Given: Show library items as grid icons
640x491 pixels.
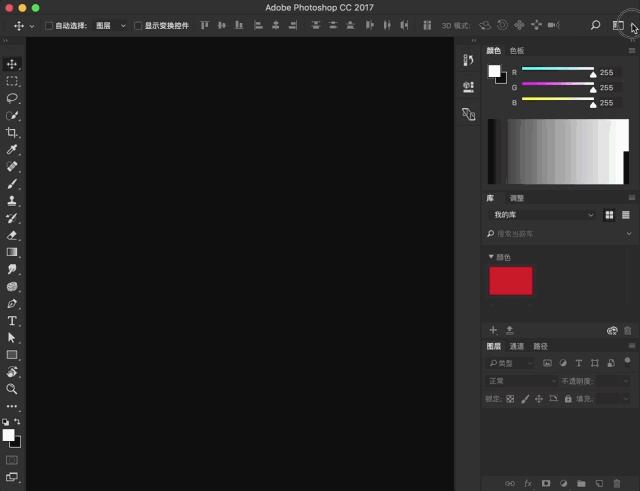Looking at the screenshot, I should (609, 215).
